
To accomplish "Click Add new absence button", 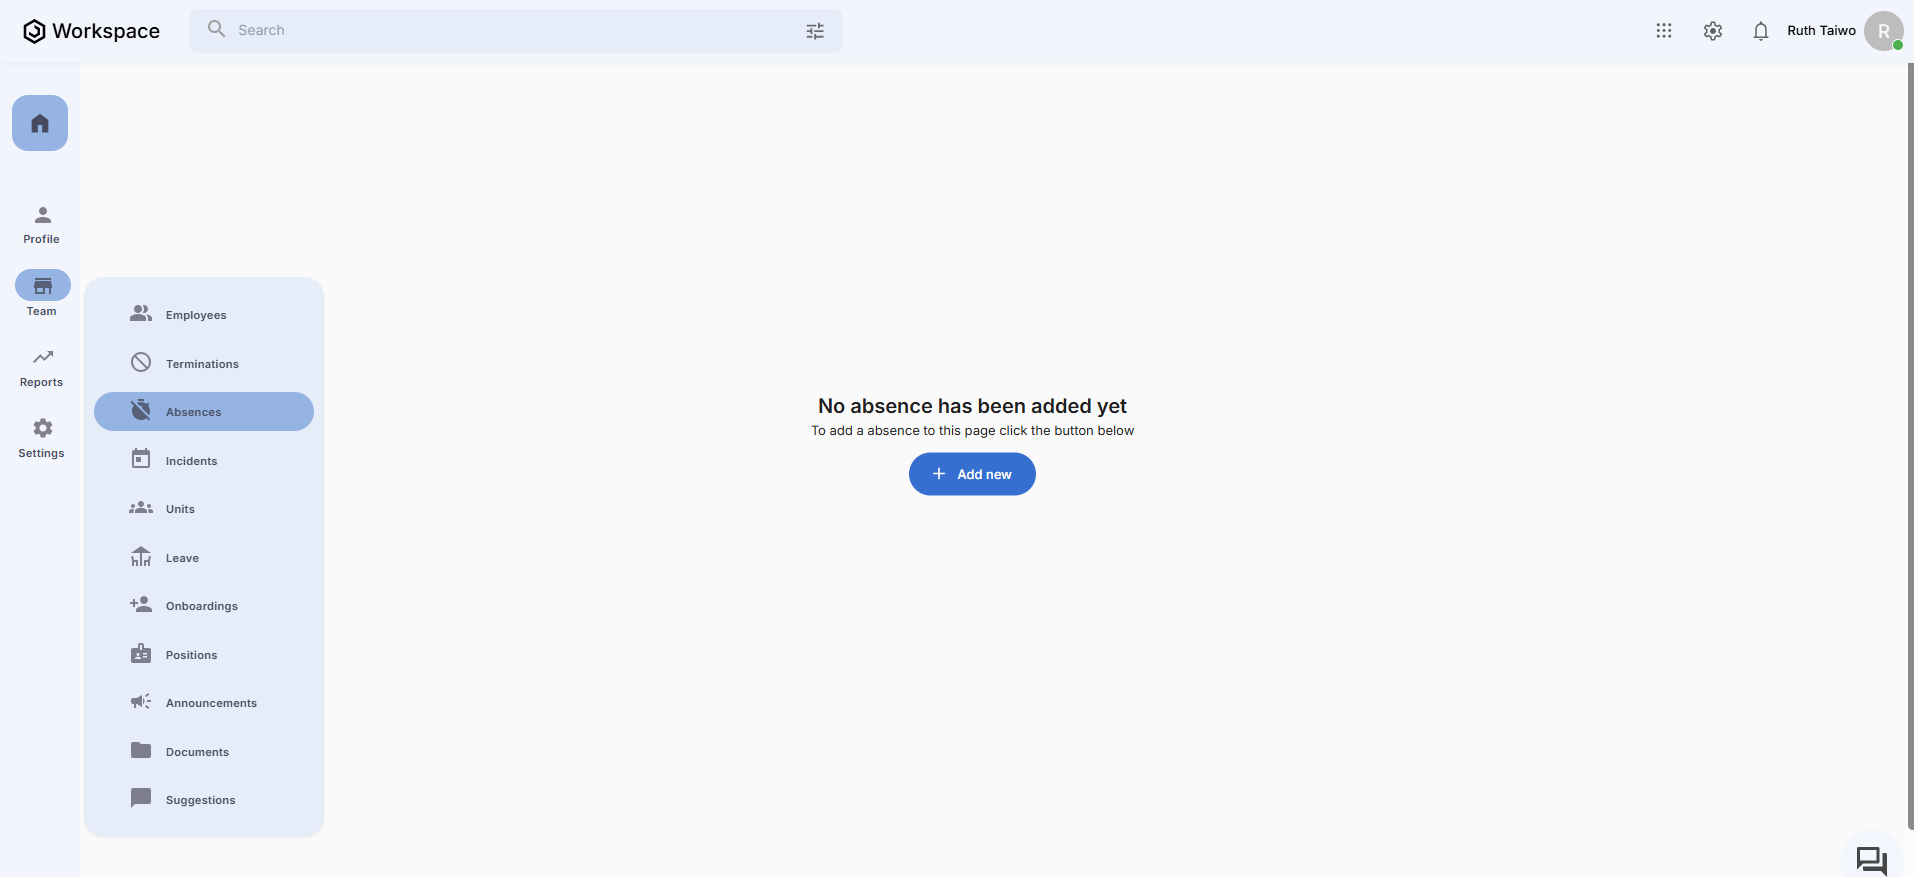I will [972, 474].
